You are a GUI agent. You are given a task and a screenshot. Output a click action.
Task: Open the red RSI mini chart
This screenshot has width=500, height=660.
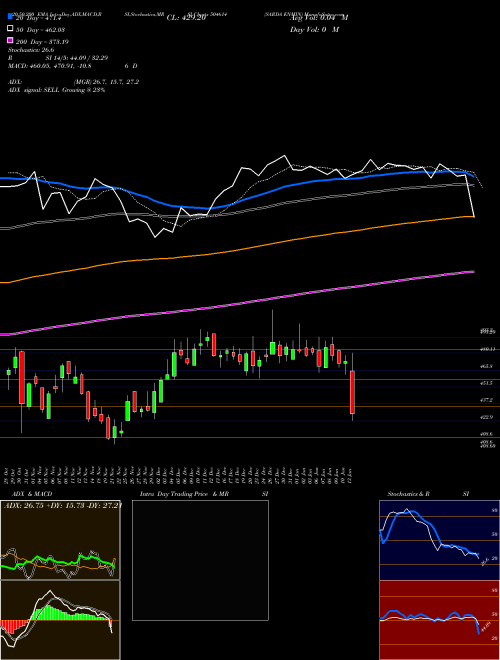pyautogui.click(x=439, y=620)
